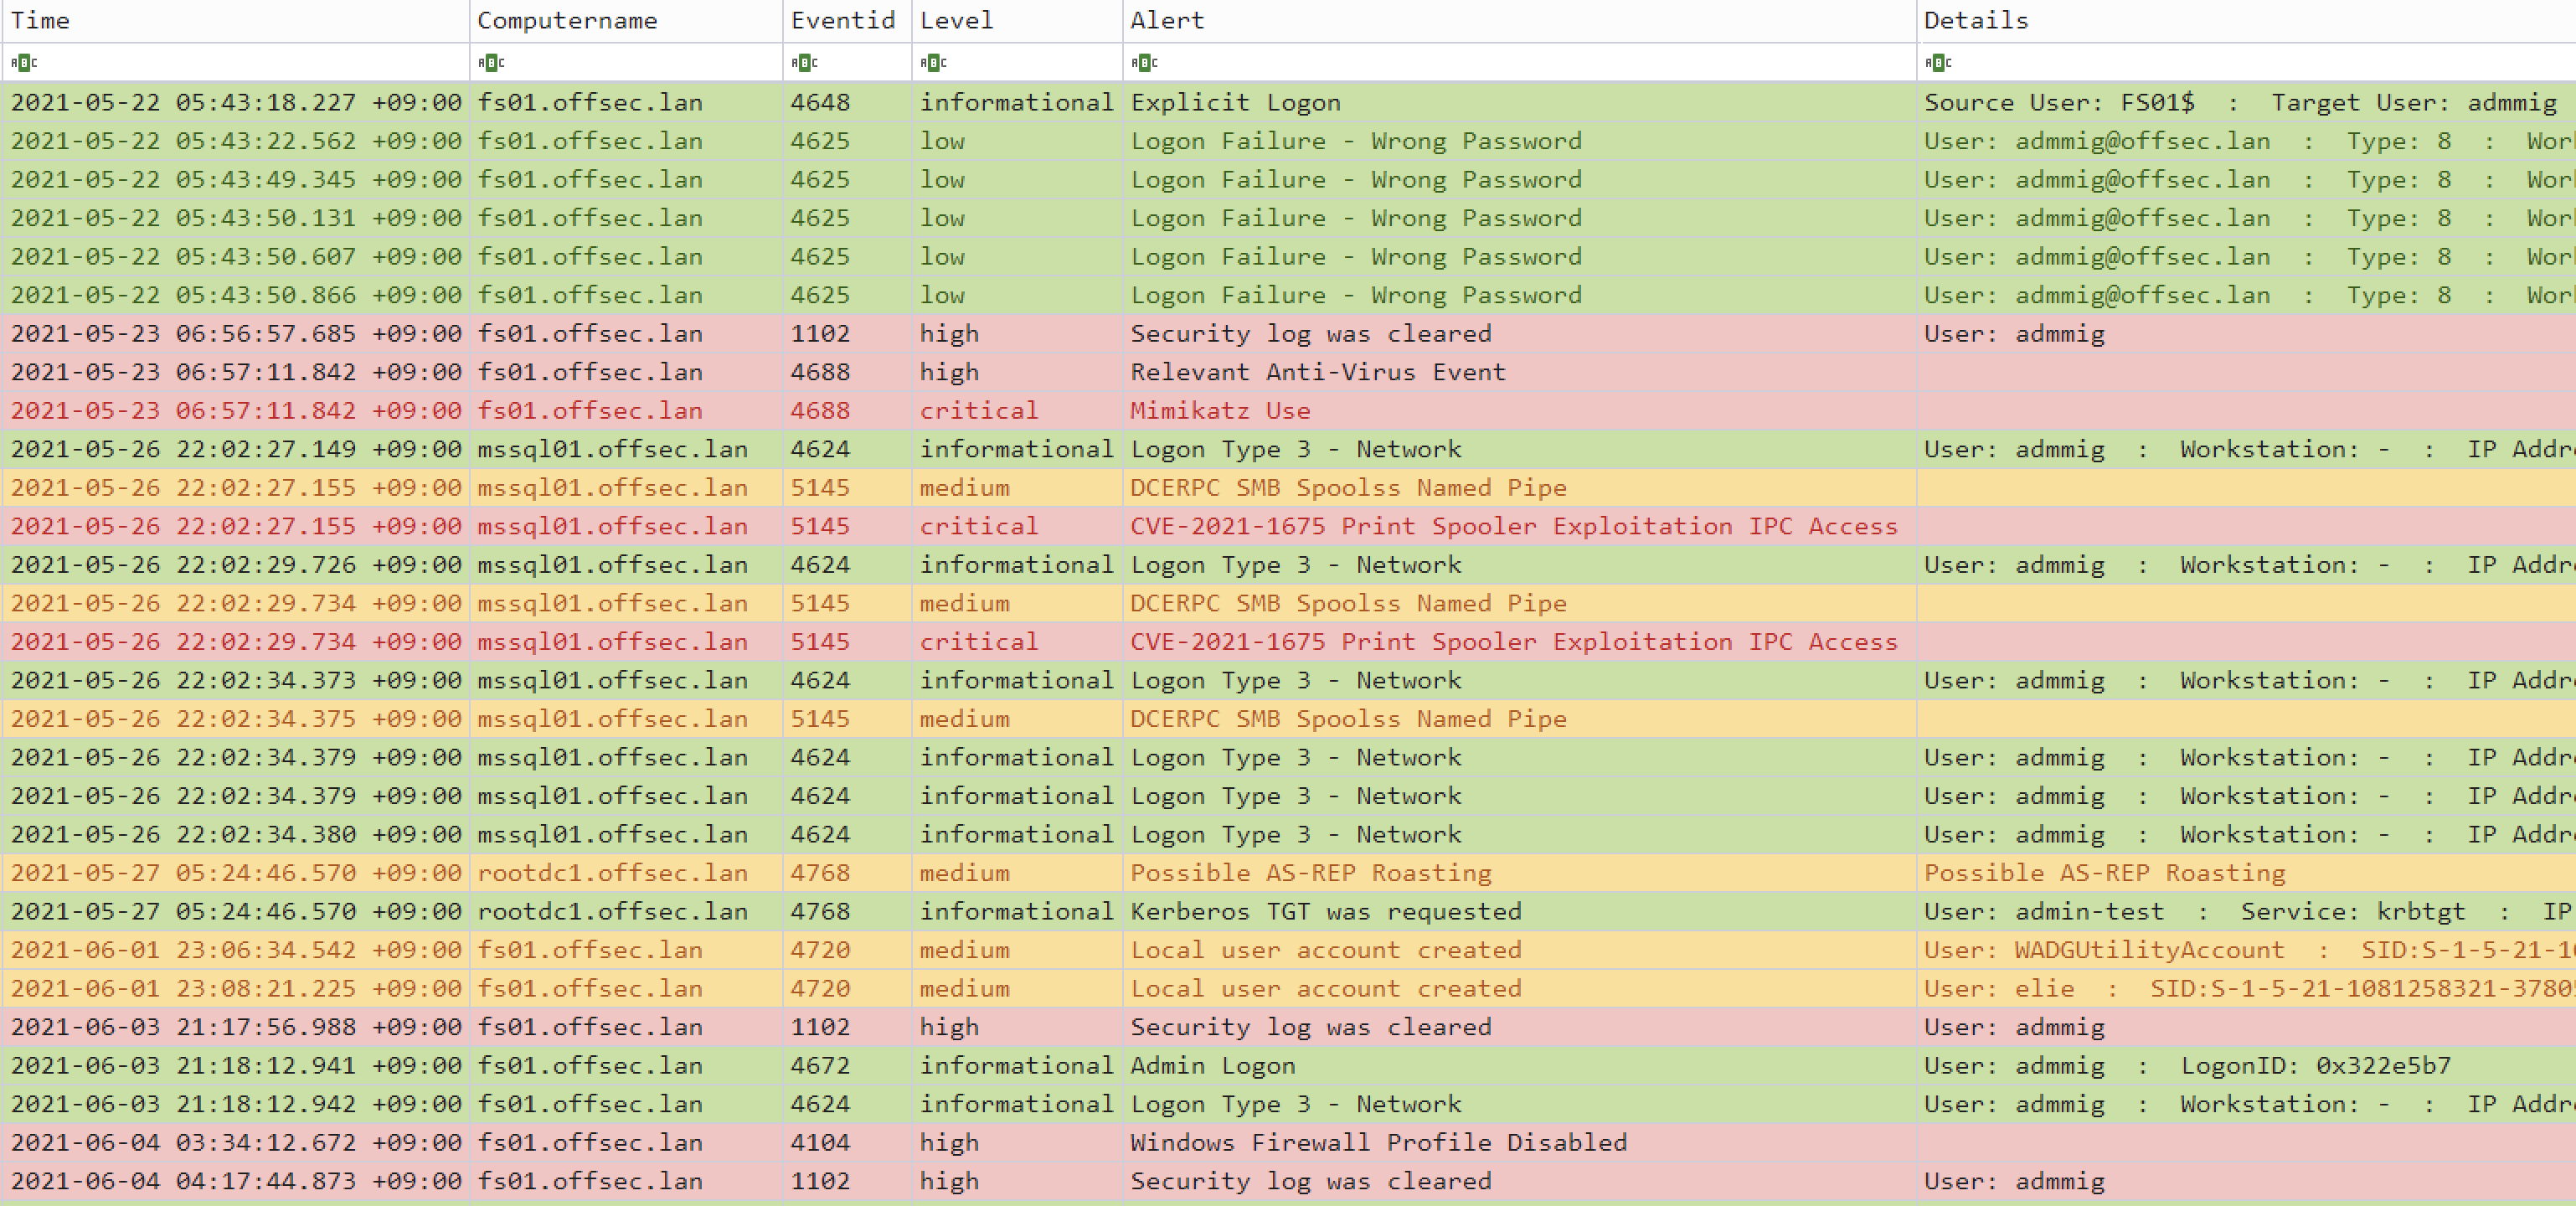Click the ABC type icon under Computername
This screenshot has width=2576, height=1206.
point(492,62)
